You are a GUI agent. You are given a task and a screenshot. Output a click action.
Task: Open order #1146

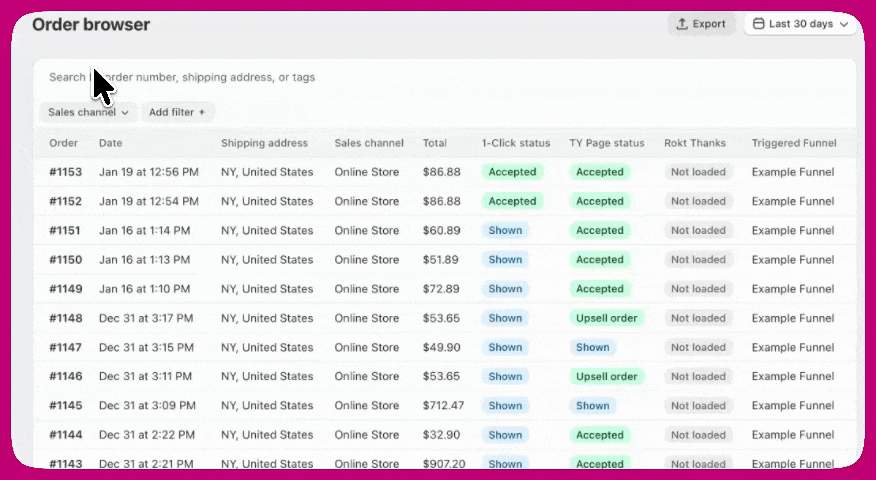pos(65,377)
